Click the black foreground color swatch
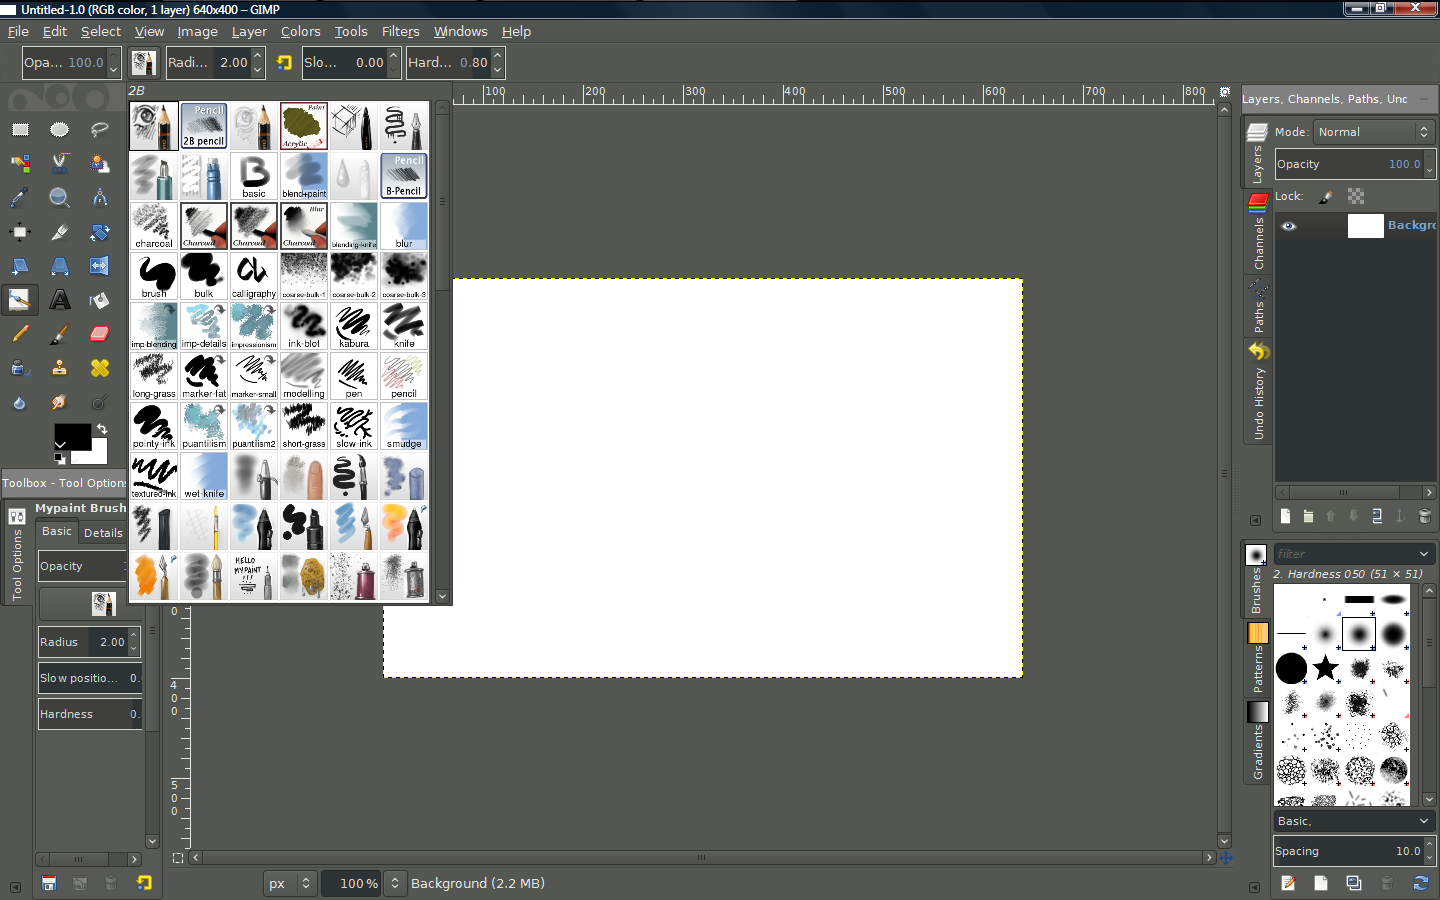Screen dimensions: 1440x900 (x=72, y=436)
